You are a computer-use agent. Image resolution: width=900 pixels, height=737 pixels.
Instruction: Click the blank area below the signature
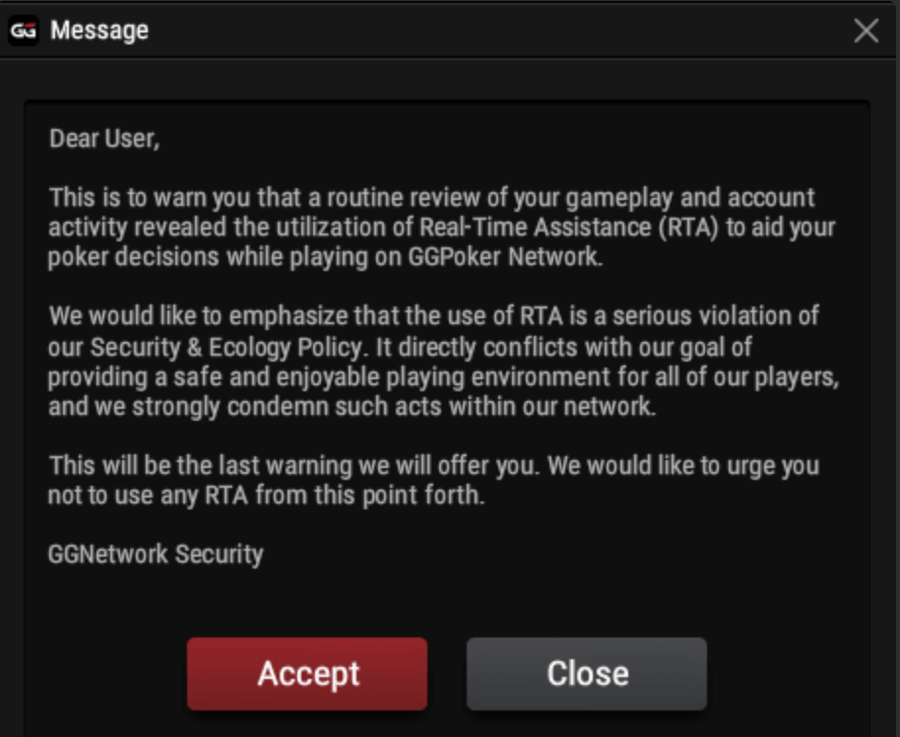448,600
